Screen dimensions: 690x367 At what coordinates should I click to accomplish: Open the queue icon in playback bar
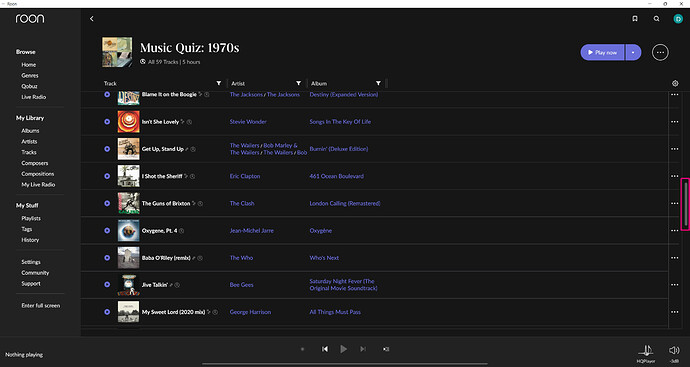point(386,349)
